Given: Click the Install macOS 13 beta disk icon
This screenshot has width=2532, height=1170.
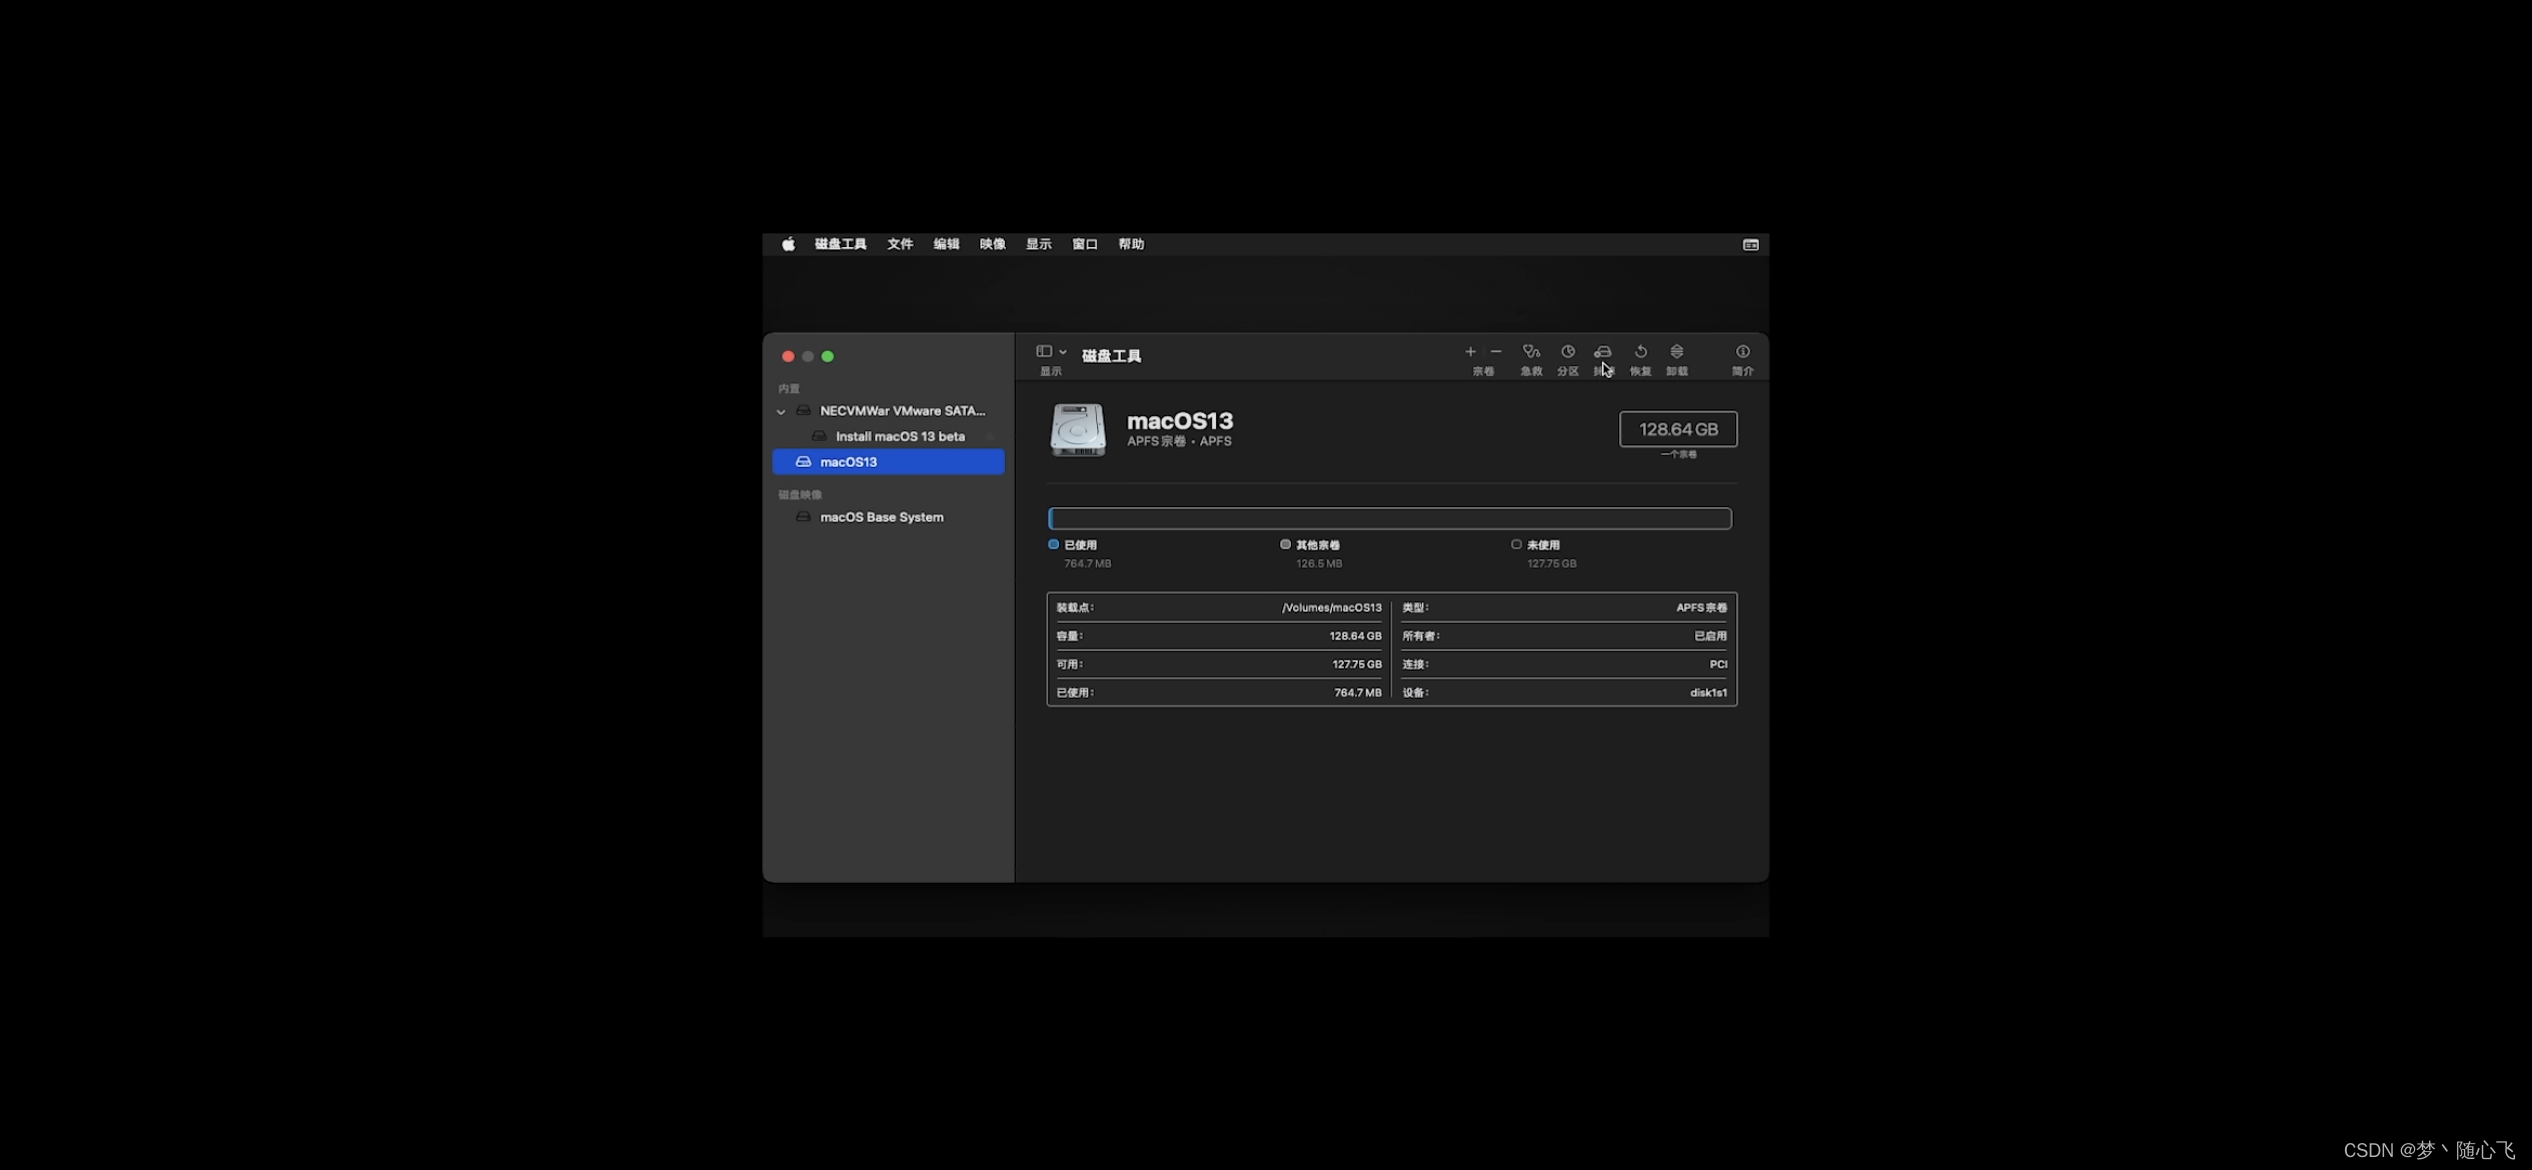Looking at the screenshot, I should [x=819, y=436].
